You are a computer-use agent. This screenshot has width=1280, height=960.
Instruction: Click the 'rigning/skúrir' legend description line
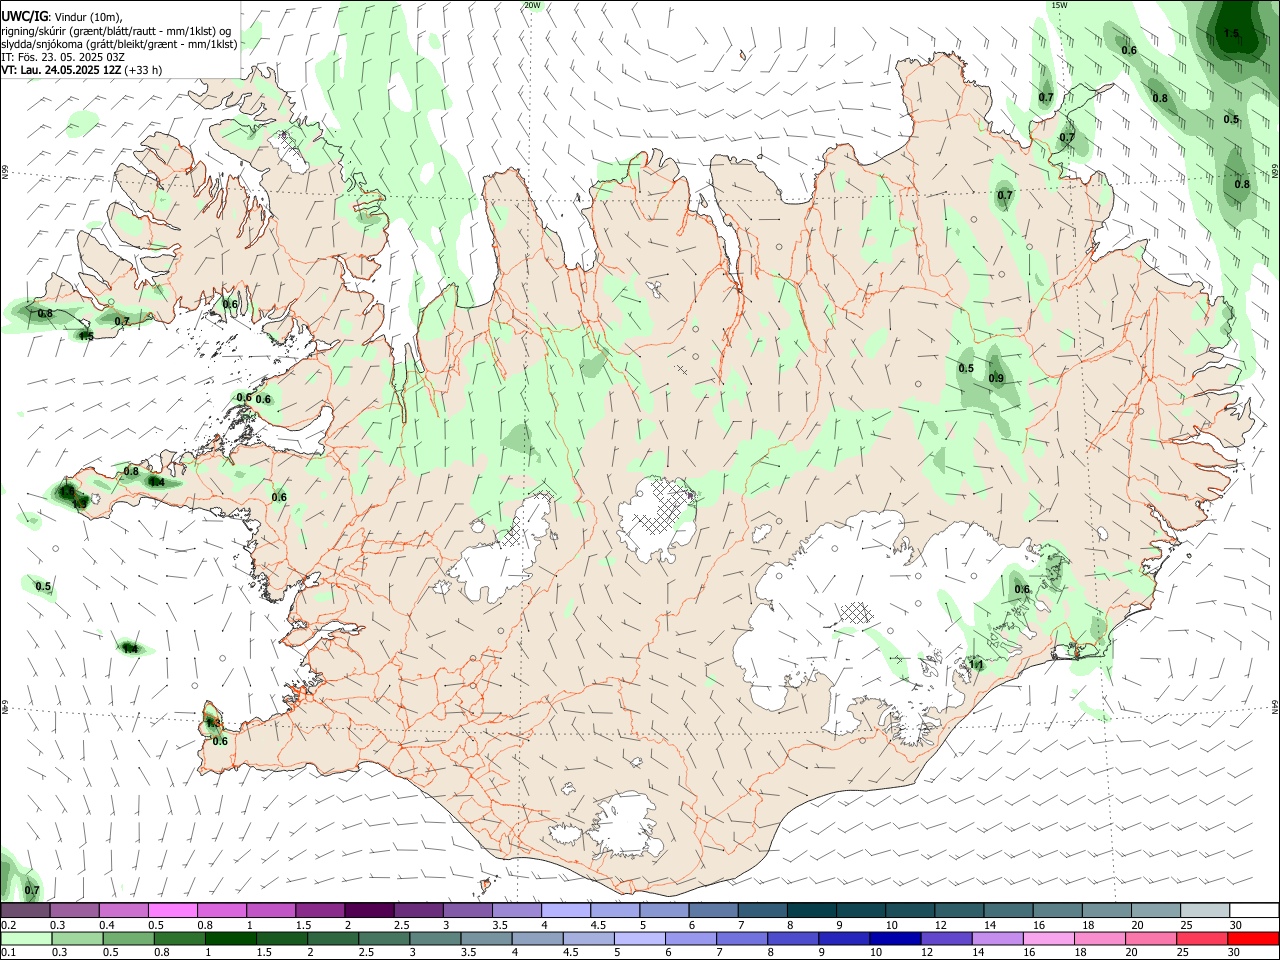(116, 31)
